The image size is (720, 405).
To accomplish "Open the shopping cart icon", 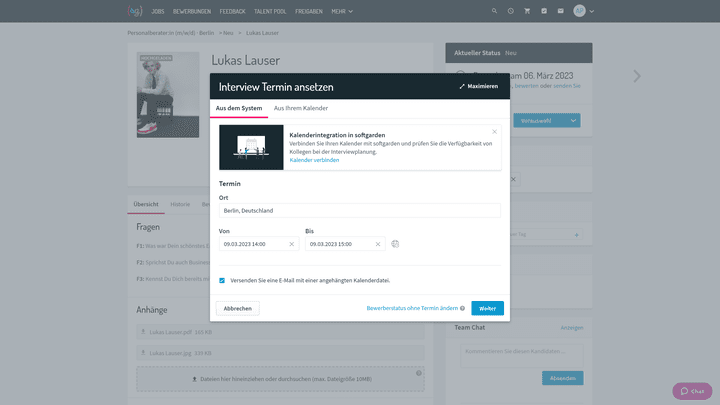I will point(527,10).
